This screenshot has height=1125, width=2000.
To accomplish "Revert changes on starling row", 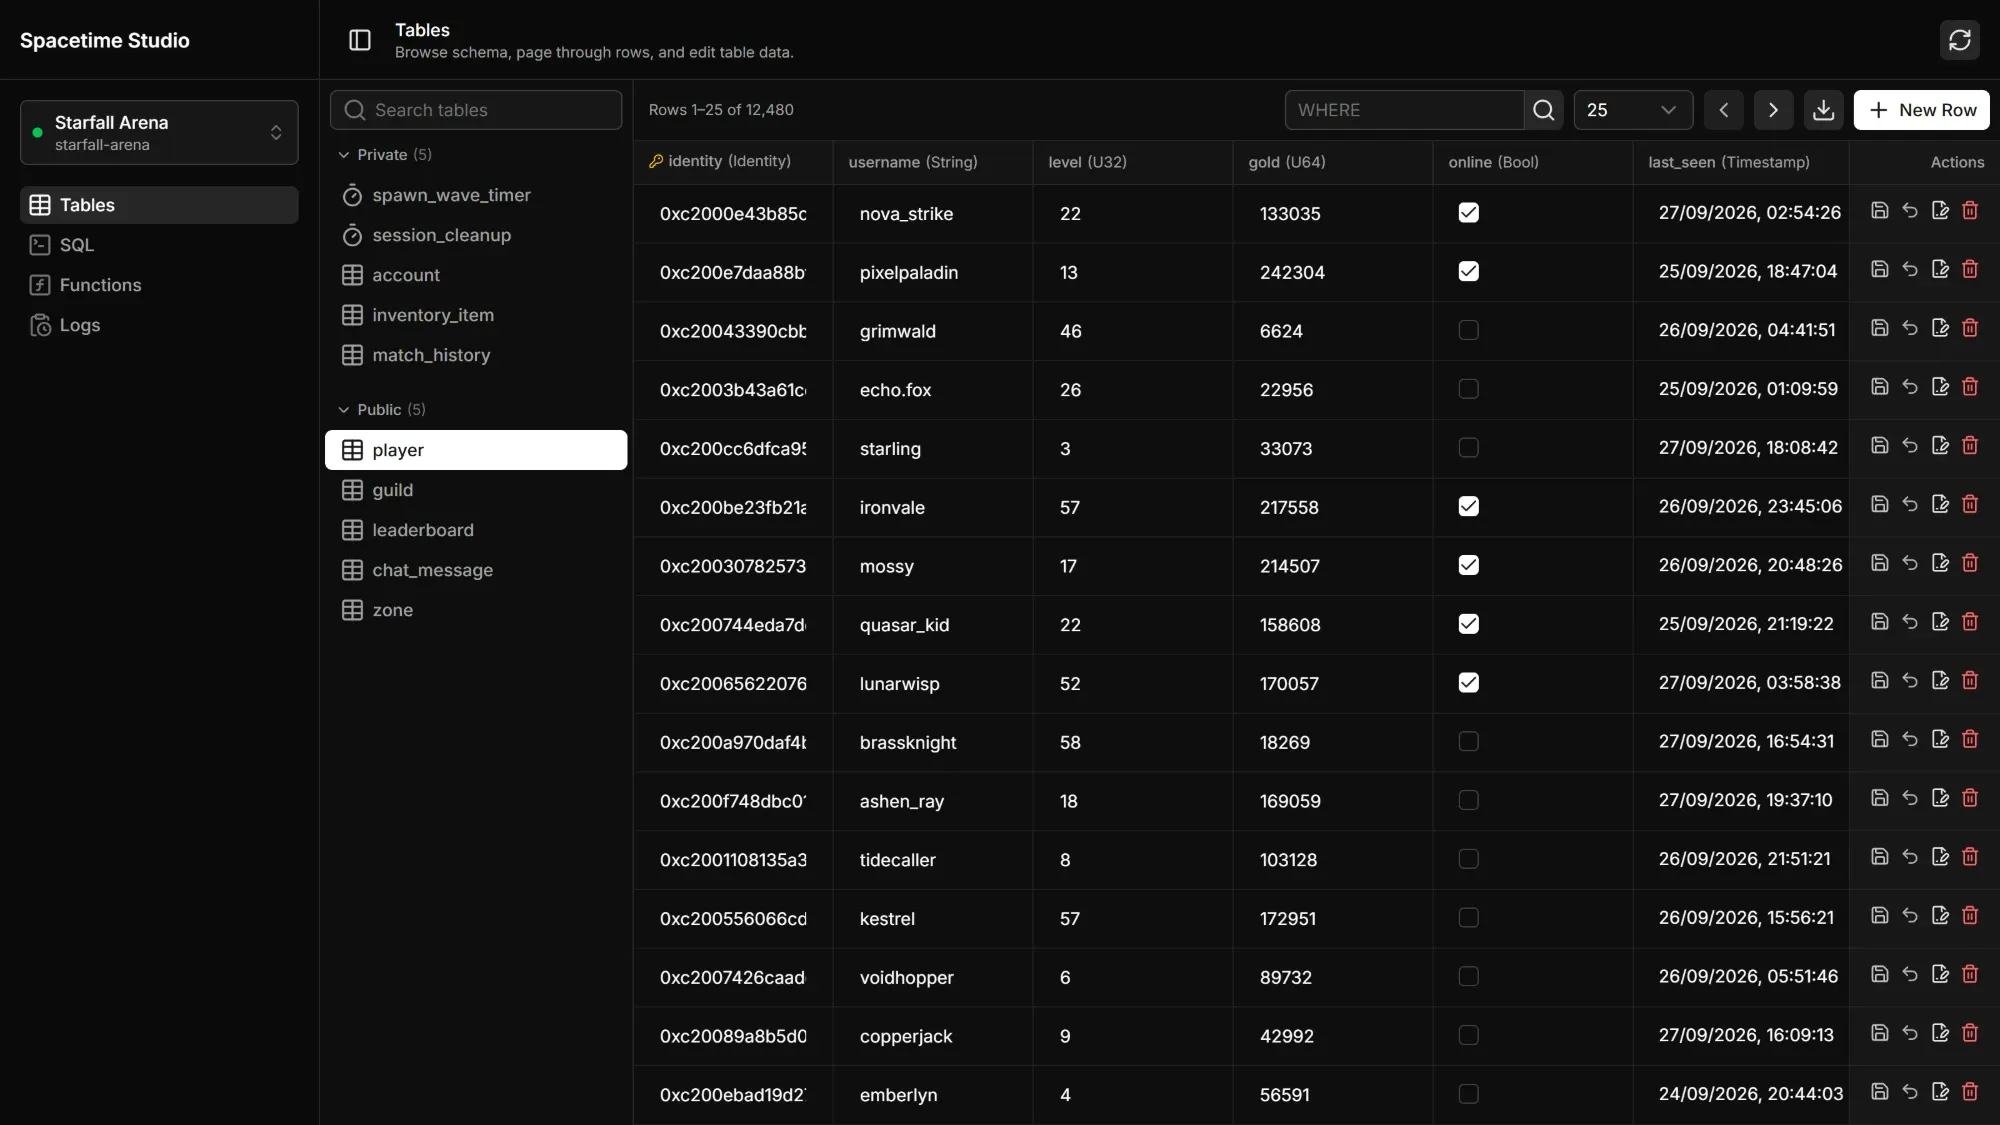I will [x=1909, y=446].
